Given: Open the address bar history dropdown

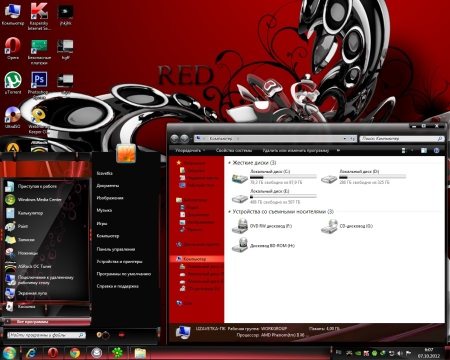Looking at the screenshot, I should pos(345,138).
